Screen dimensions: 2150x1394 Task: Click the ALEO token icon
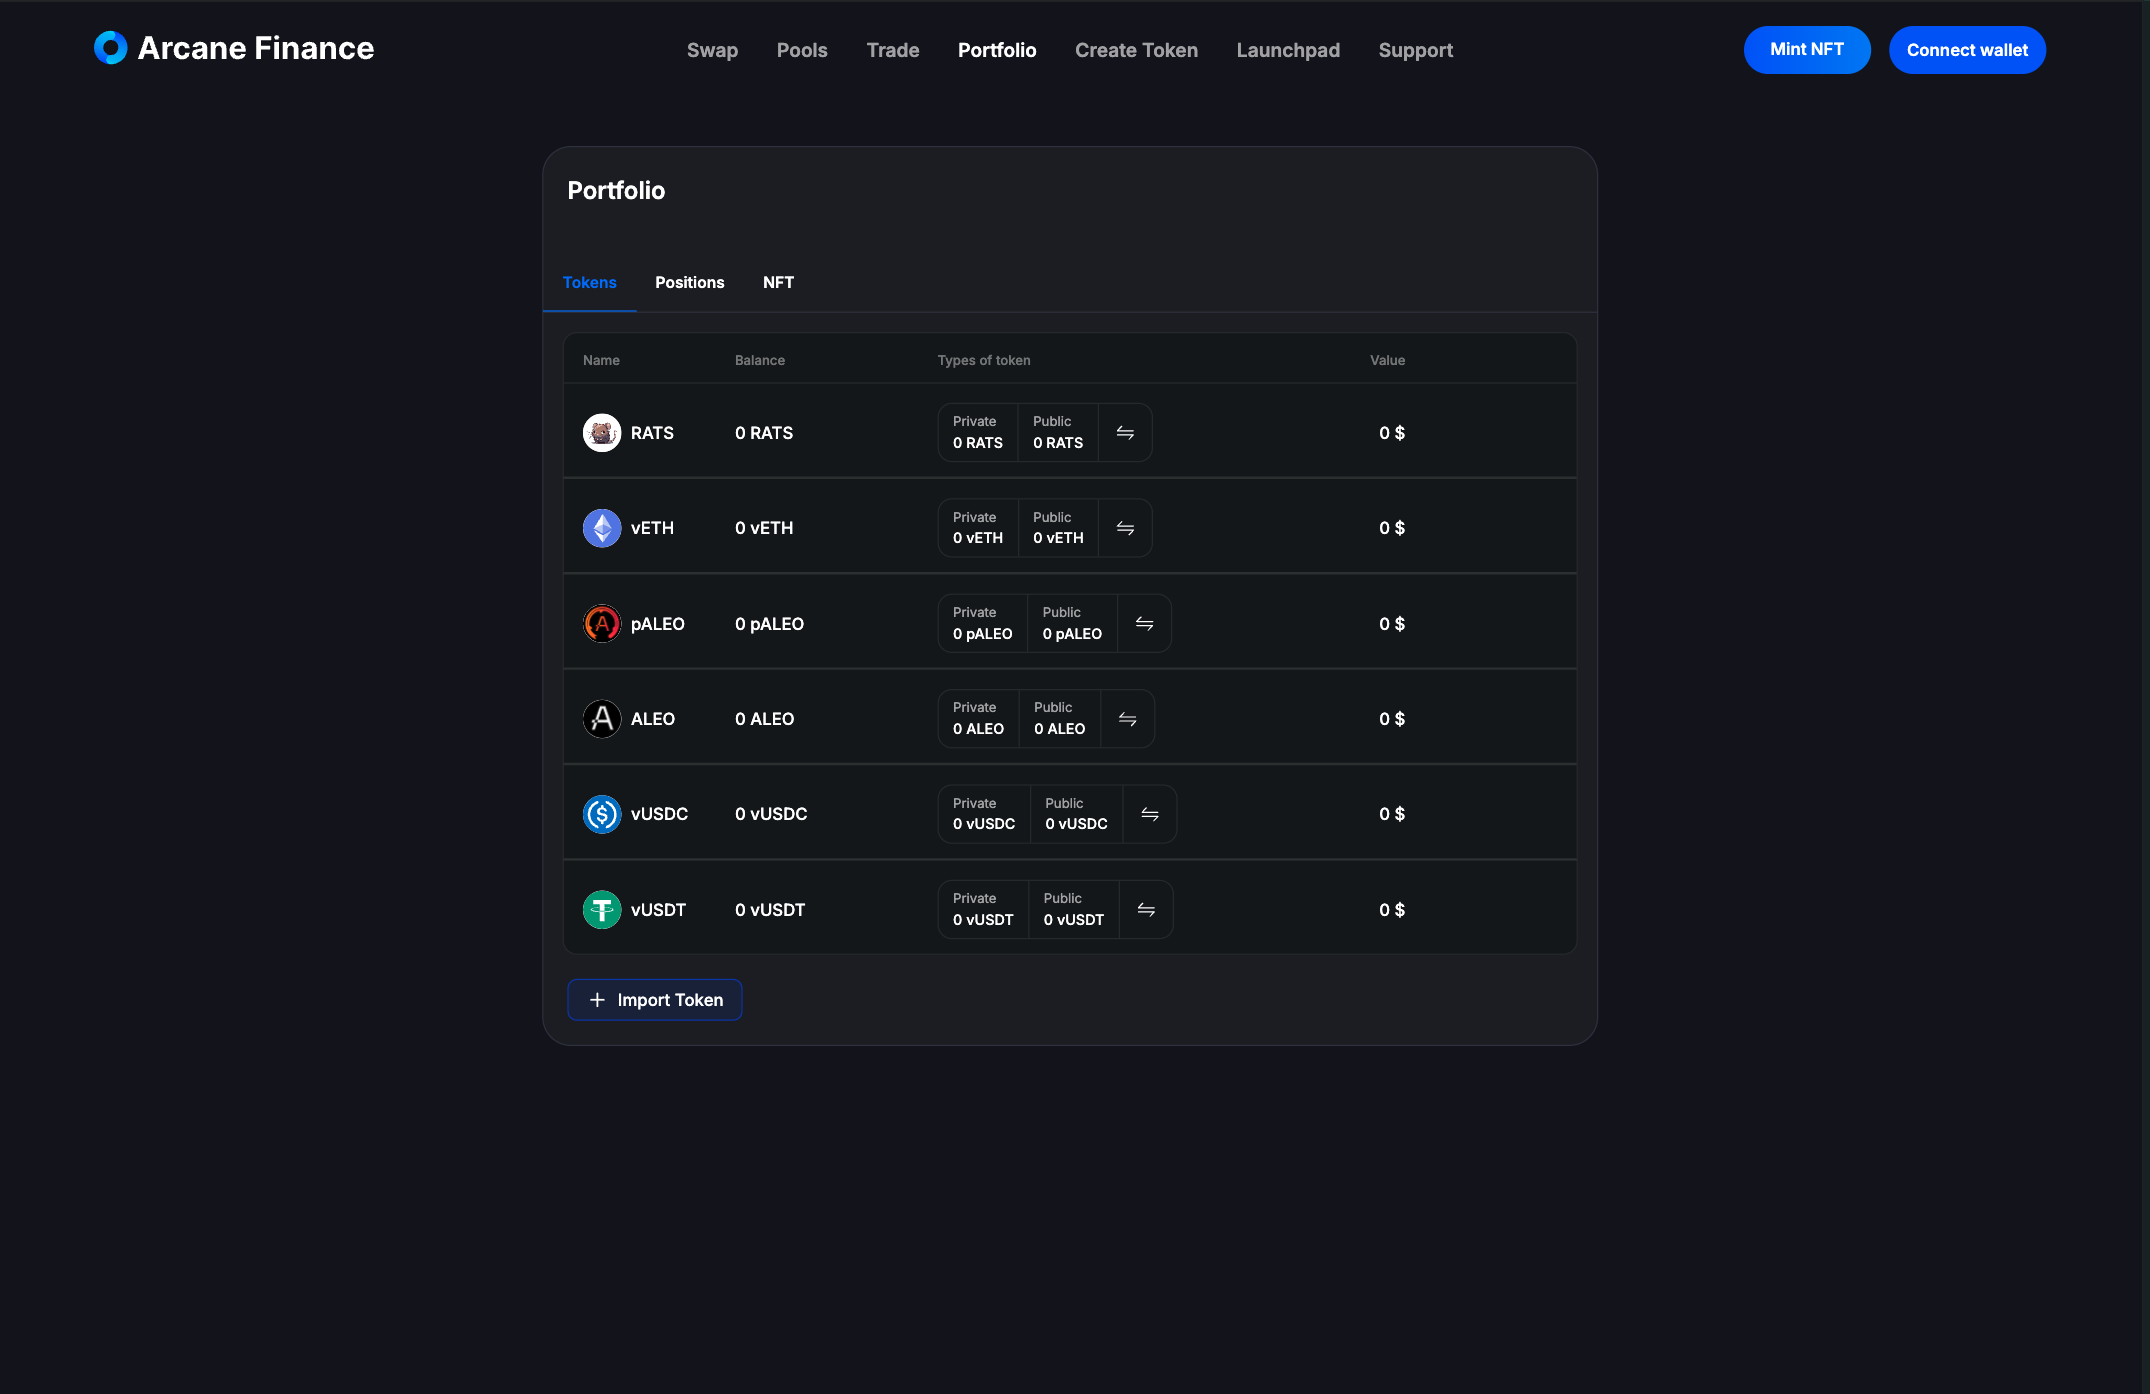(602, 719)
